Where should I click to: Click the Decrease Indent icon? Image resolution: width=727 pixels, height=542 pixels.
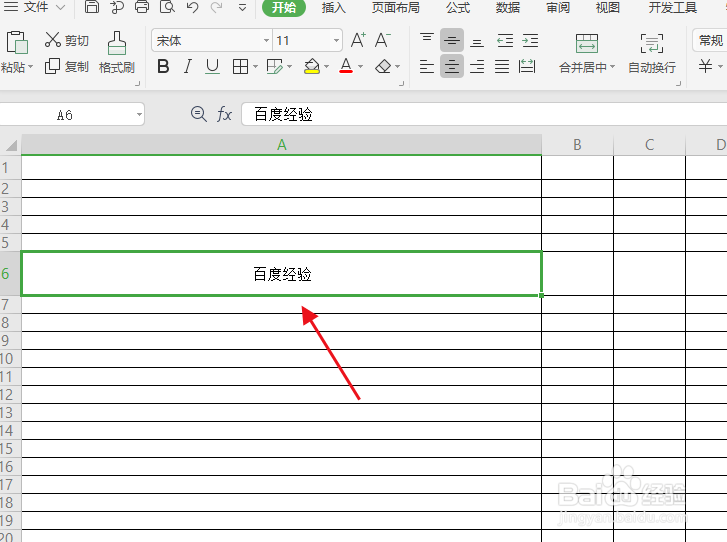click(x=505, y=41)
